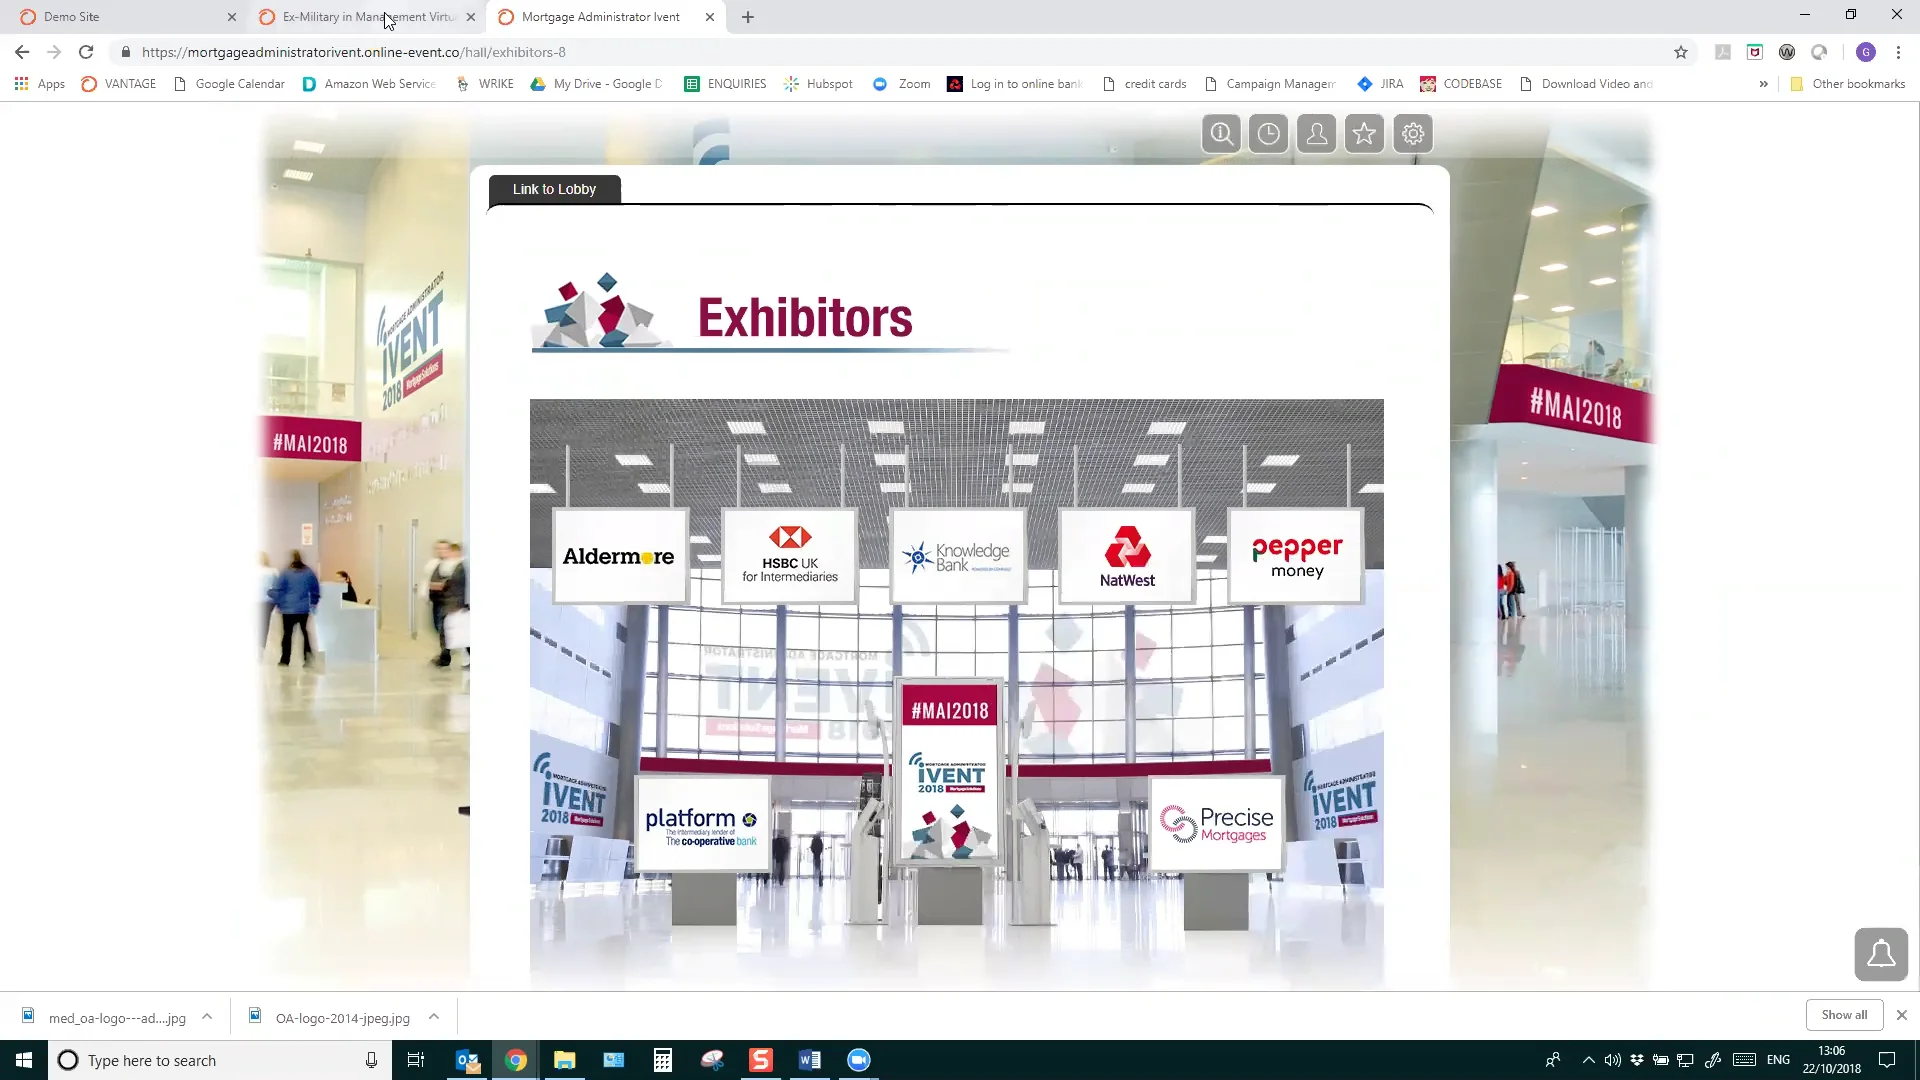1920x1080 pixels.
Task: Bookmark this page with the address bar star
Action: tap(1681, 52)
